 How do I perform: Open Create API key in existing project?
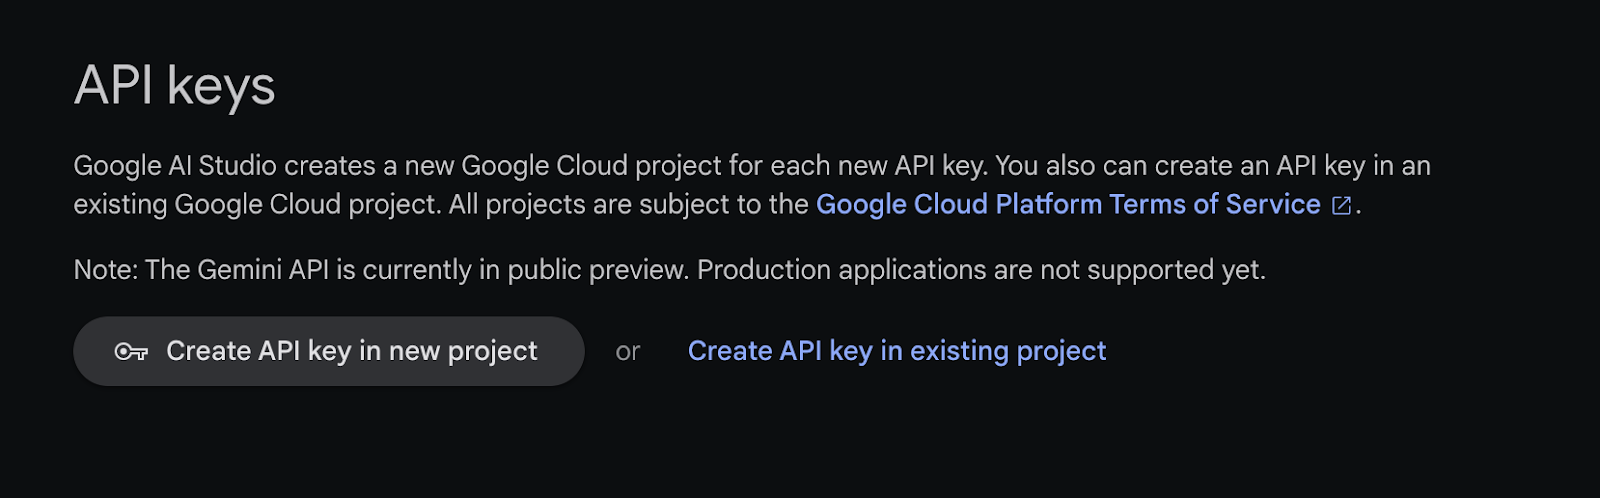(896, 351)
